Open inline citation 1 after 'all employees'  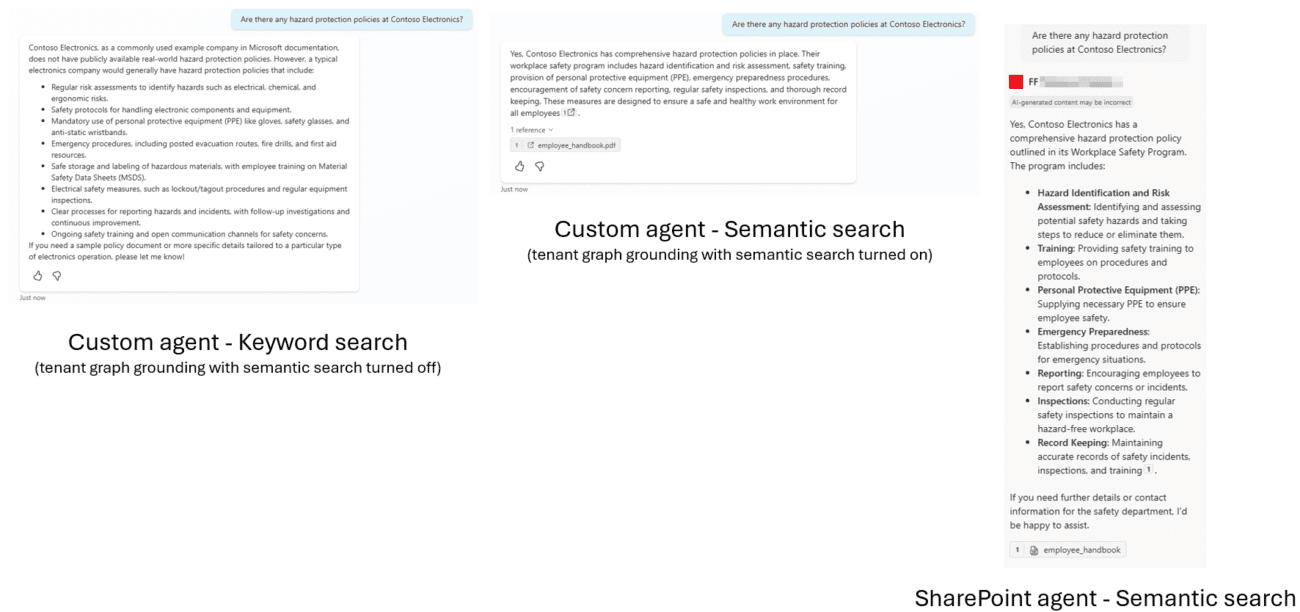coord(570,113)
